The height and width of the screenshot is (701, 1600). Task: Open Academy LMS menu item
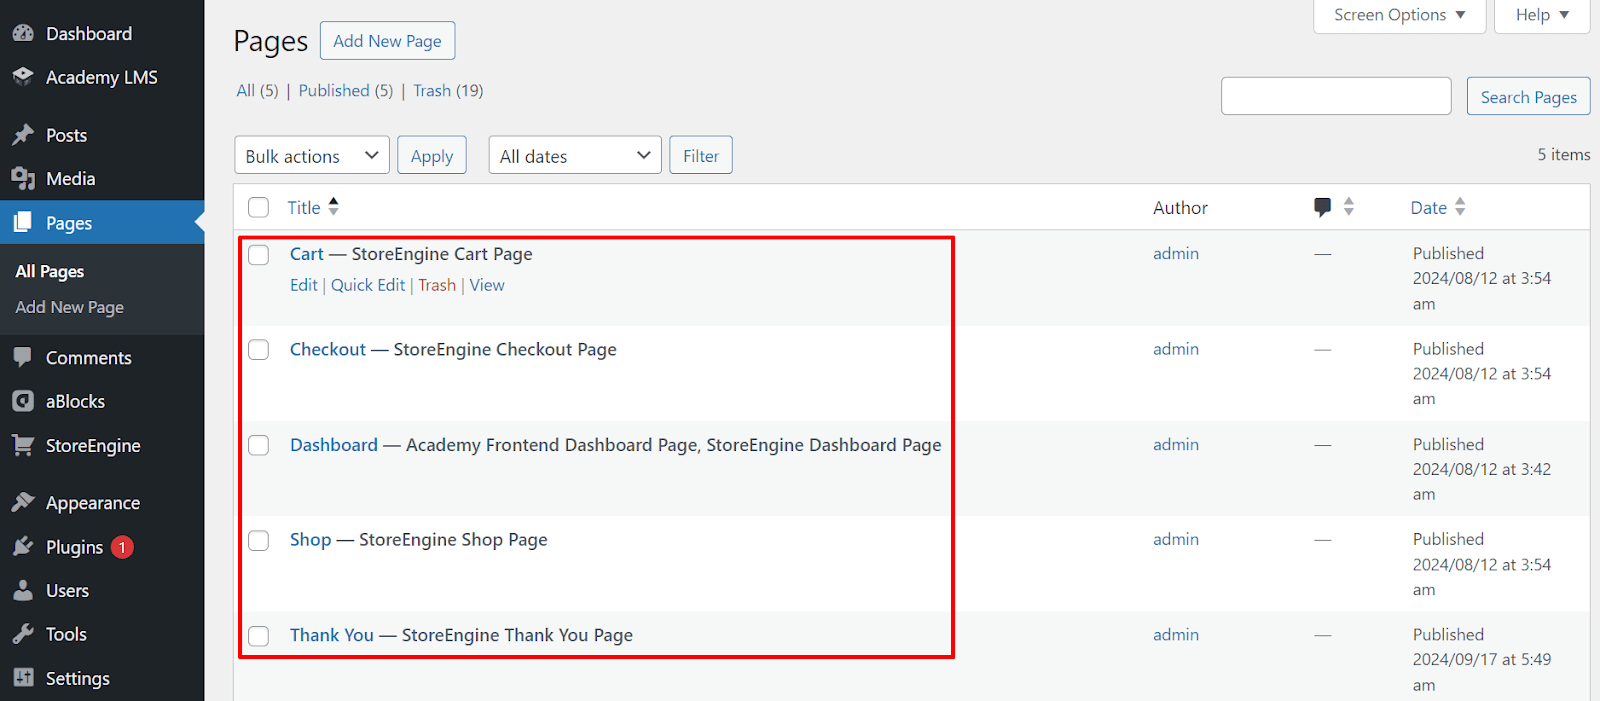[x=102, y=77]
